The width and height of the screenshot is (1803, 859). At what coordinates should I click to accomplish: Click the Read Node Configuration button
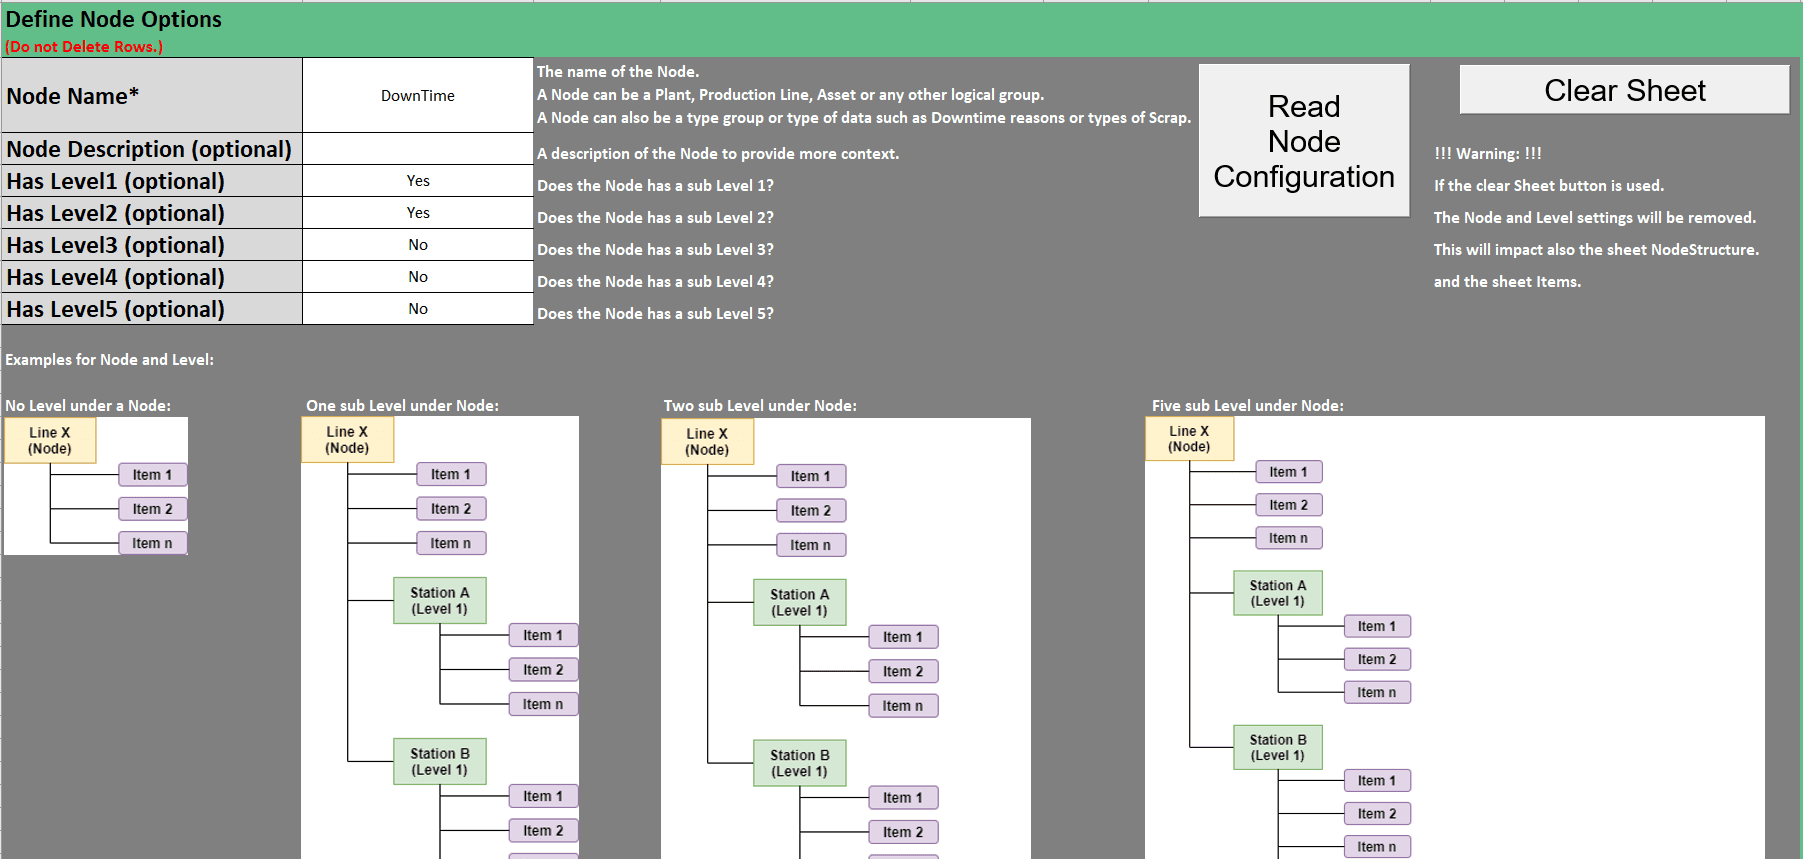pyautogui.click(x=1303, y=141)
